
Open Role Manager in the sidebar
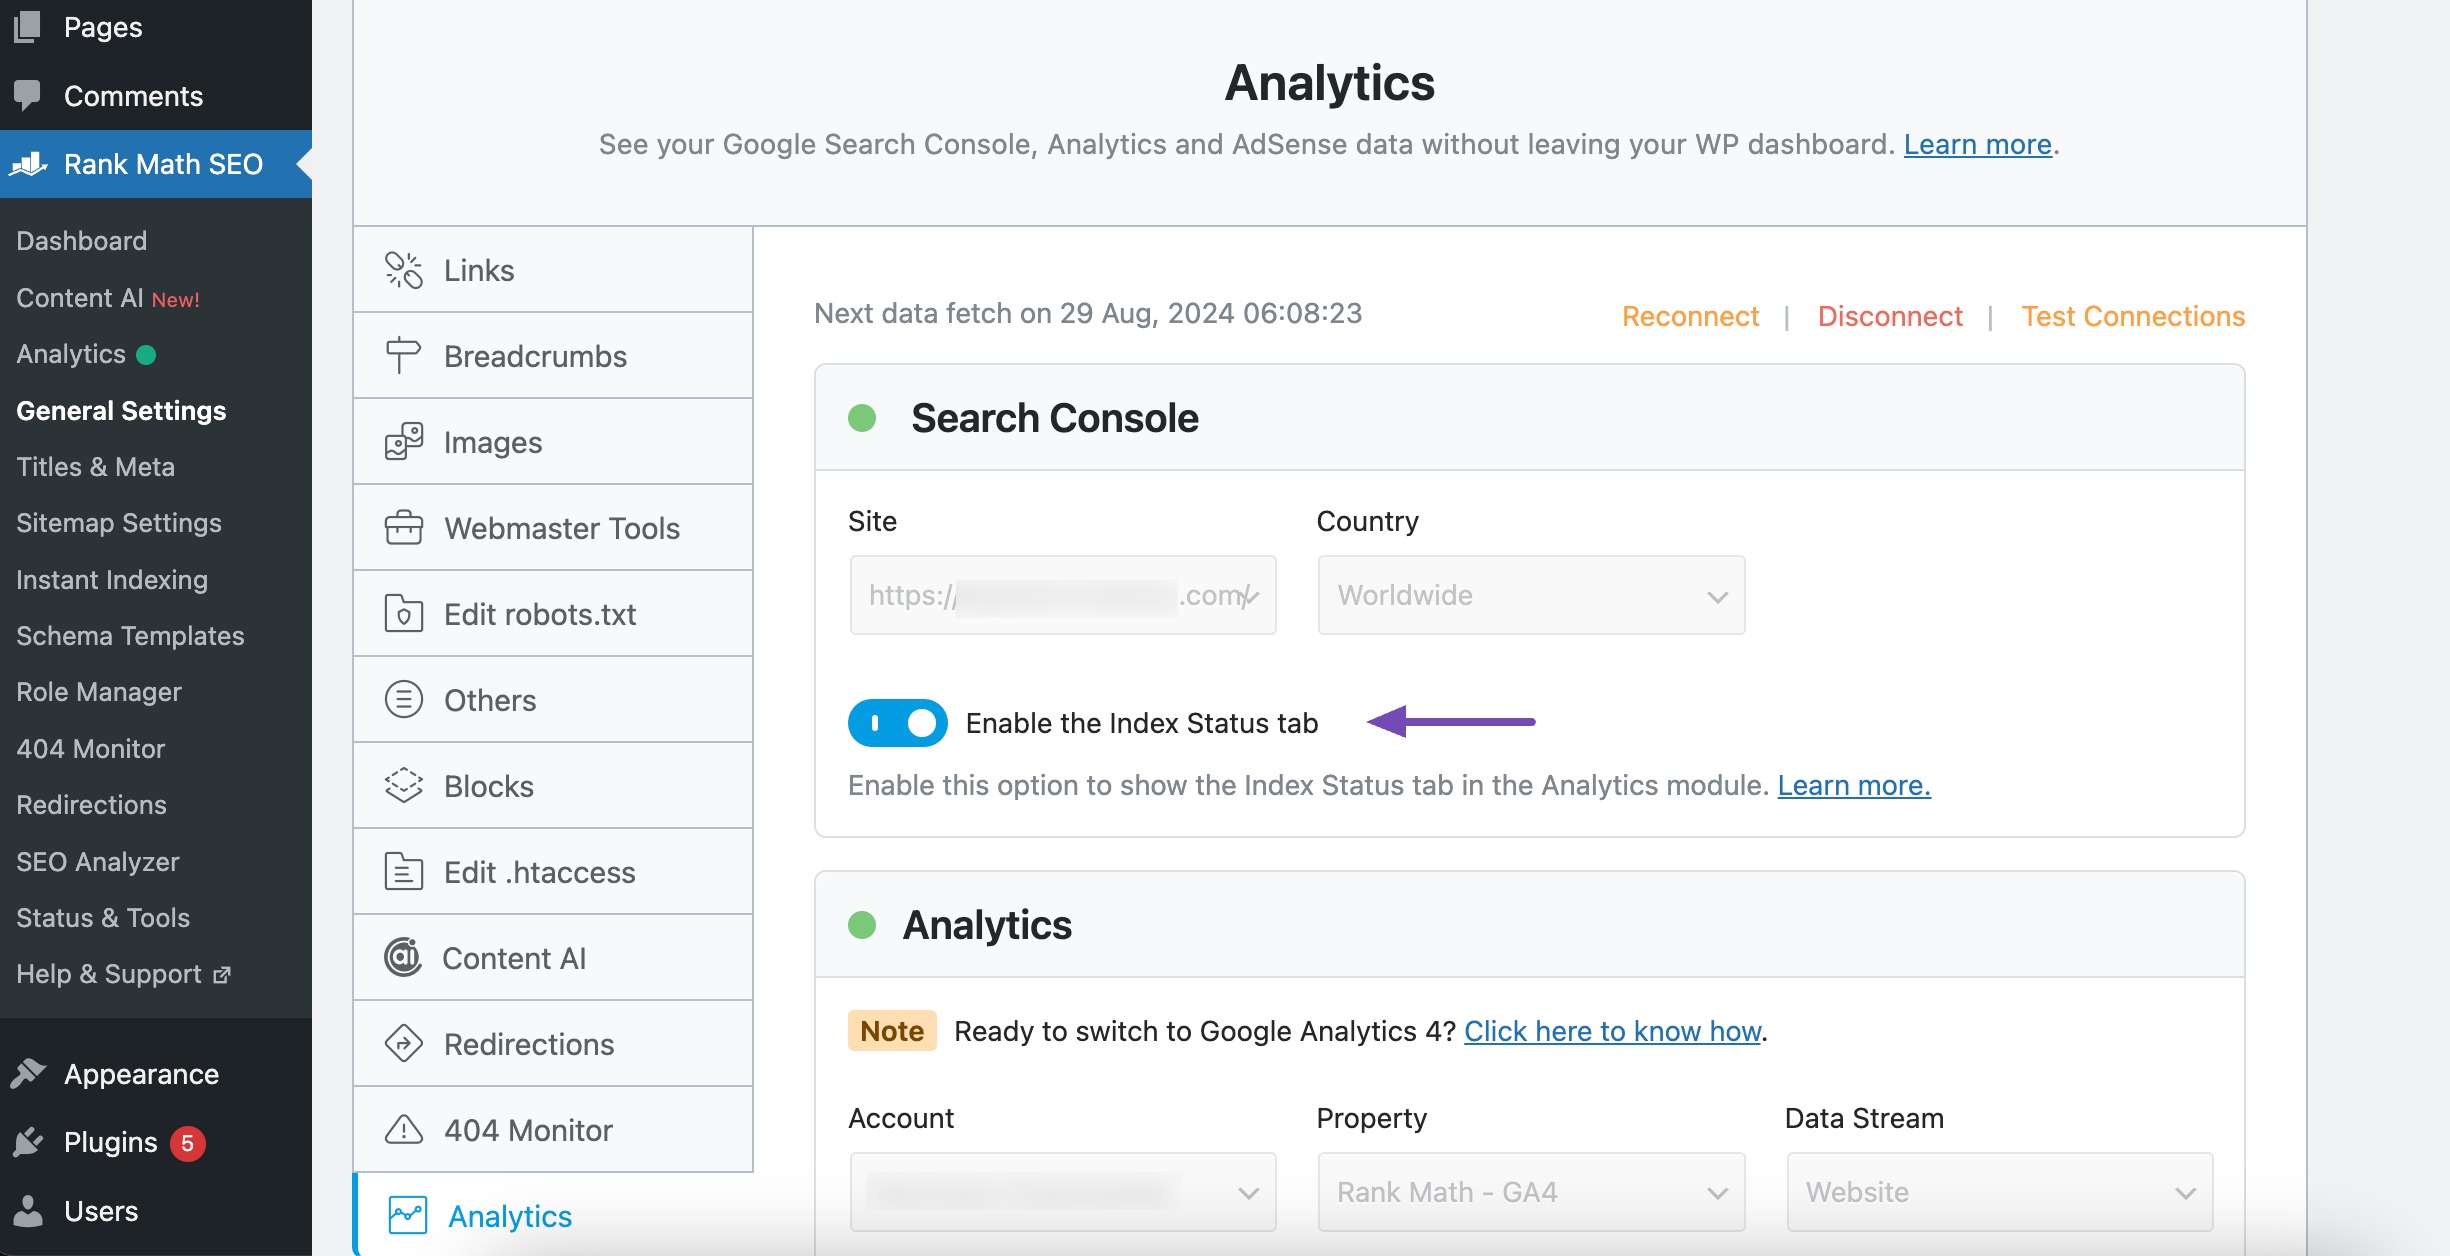coord(99,692)
